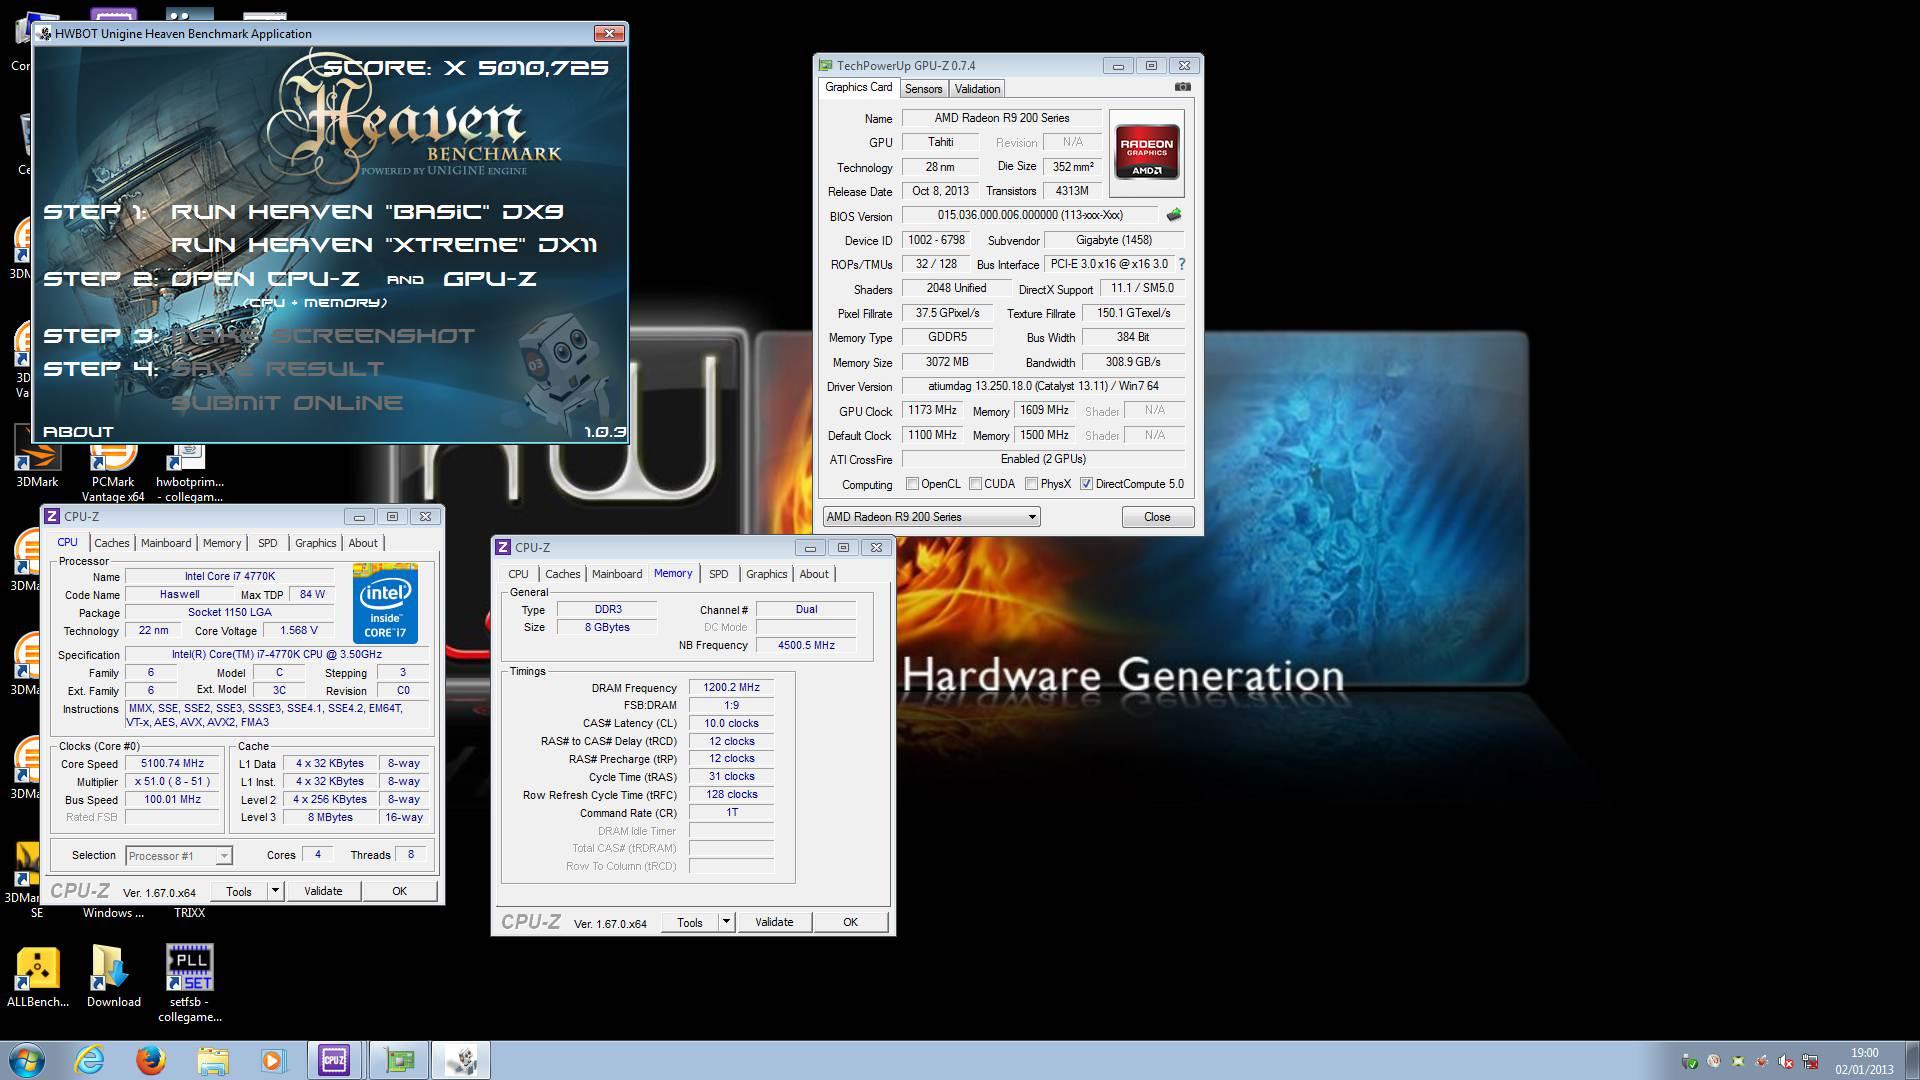Click About in the Heaven Benchmark app
The width and height of the screenshot is (1920, 1080).
(x=78, y=432)
